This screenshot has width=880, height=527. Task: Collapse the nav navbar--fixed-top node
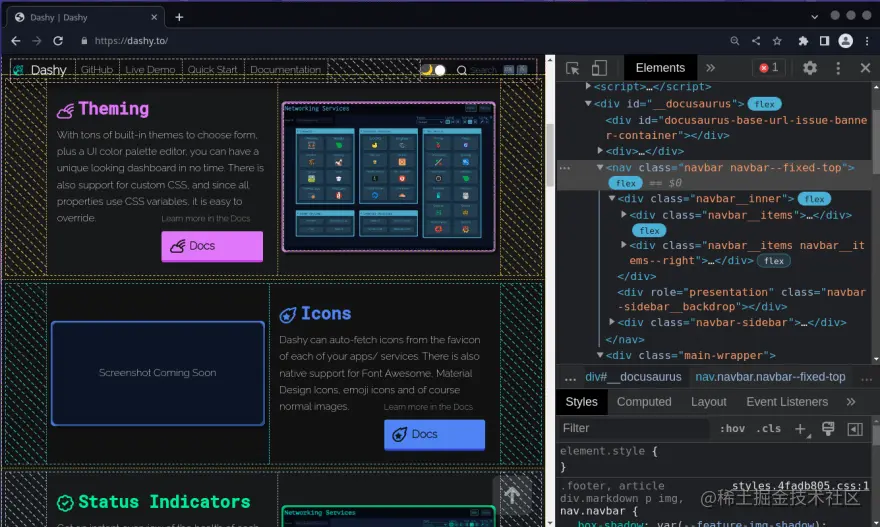(600, 167)
